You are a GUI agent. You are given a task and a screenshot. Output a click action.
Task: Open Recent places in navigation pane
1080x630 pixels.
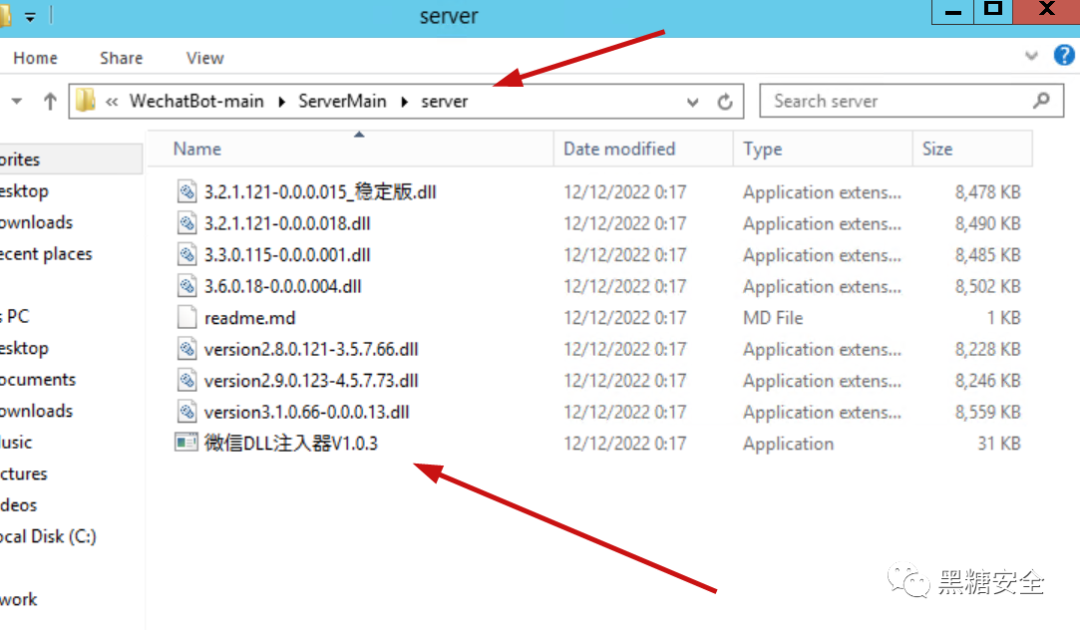tap(46, 253)
